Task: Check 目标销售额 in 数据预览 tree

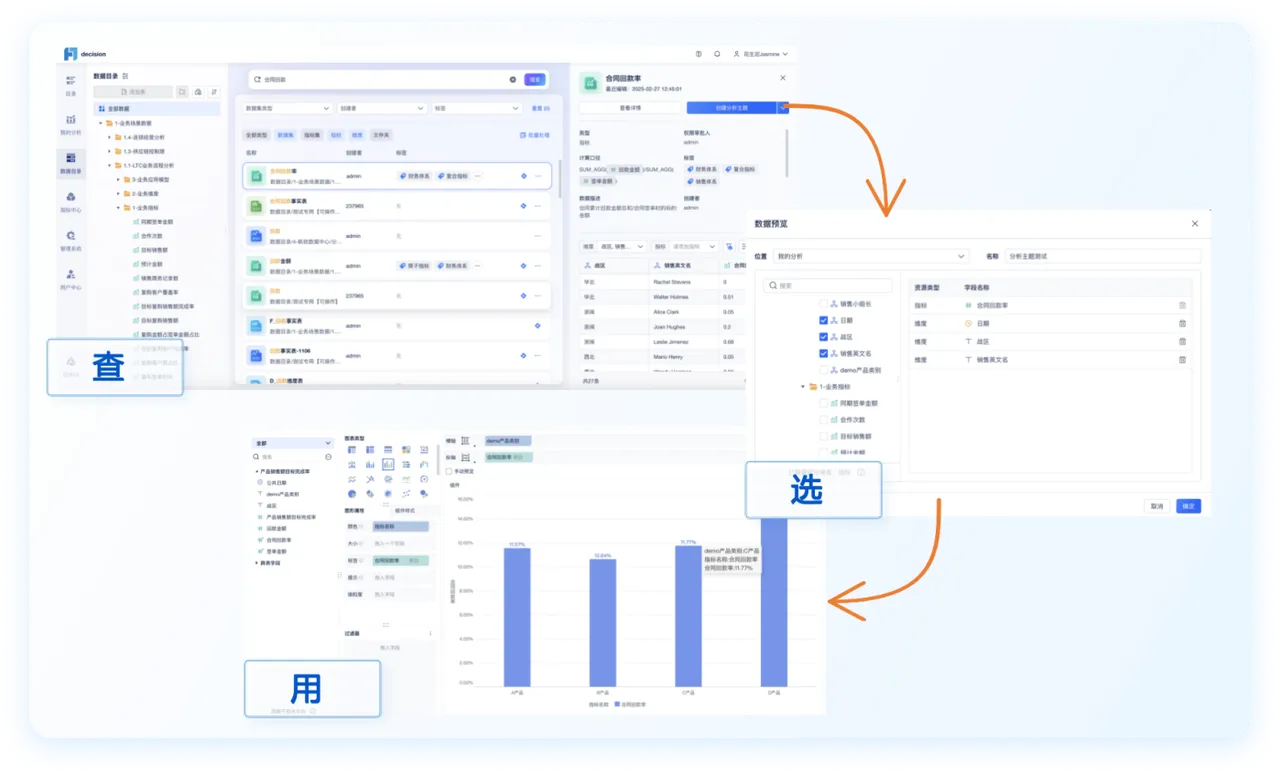Action: click(823, 436)
